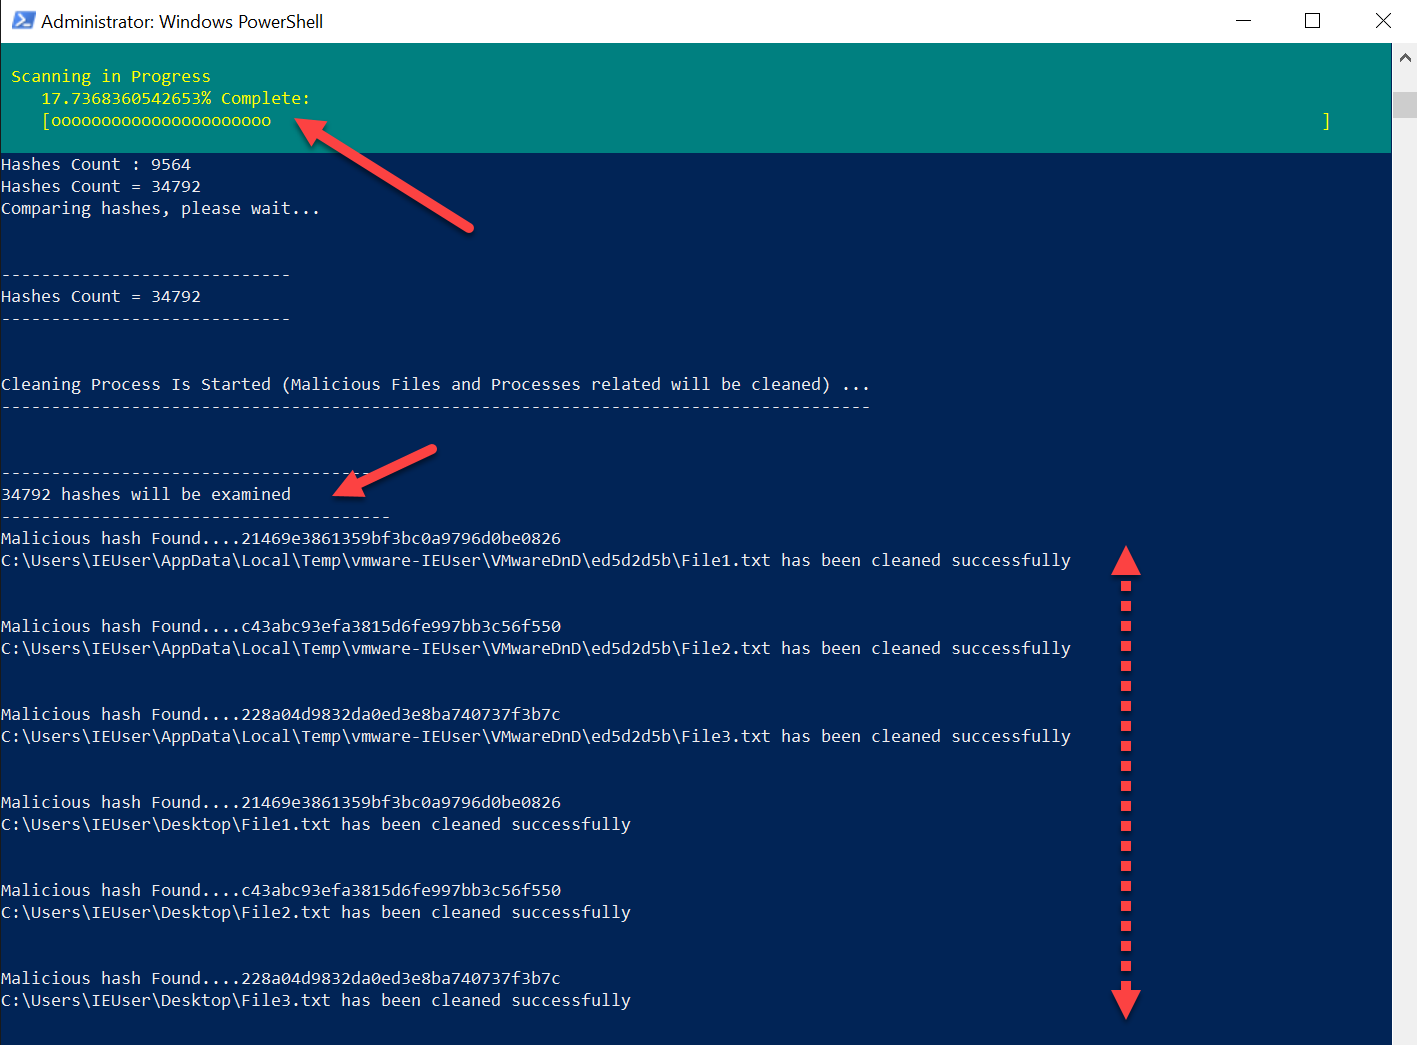Click the PowerShell icon in title bar

[x=23, y=20]
